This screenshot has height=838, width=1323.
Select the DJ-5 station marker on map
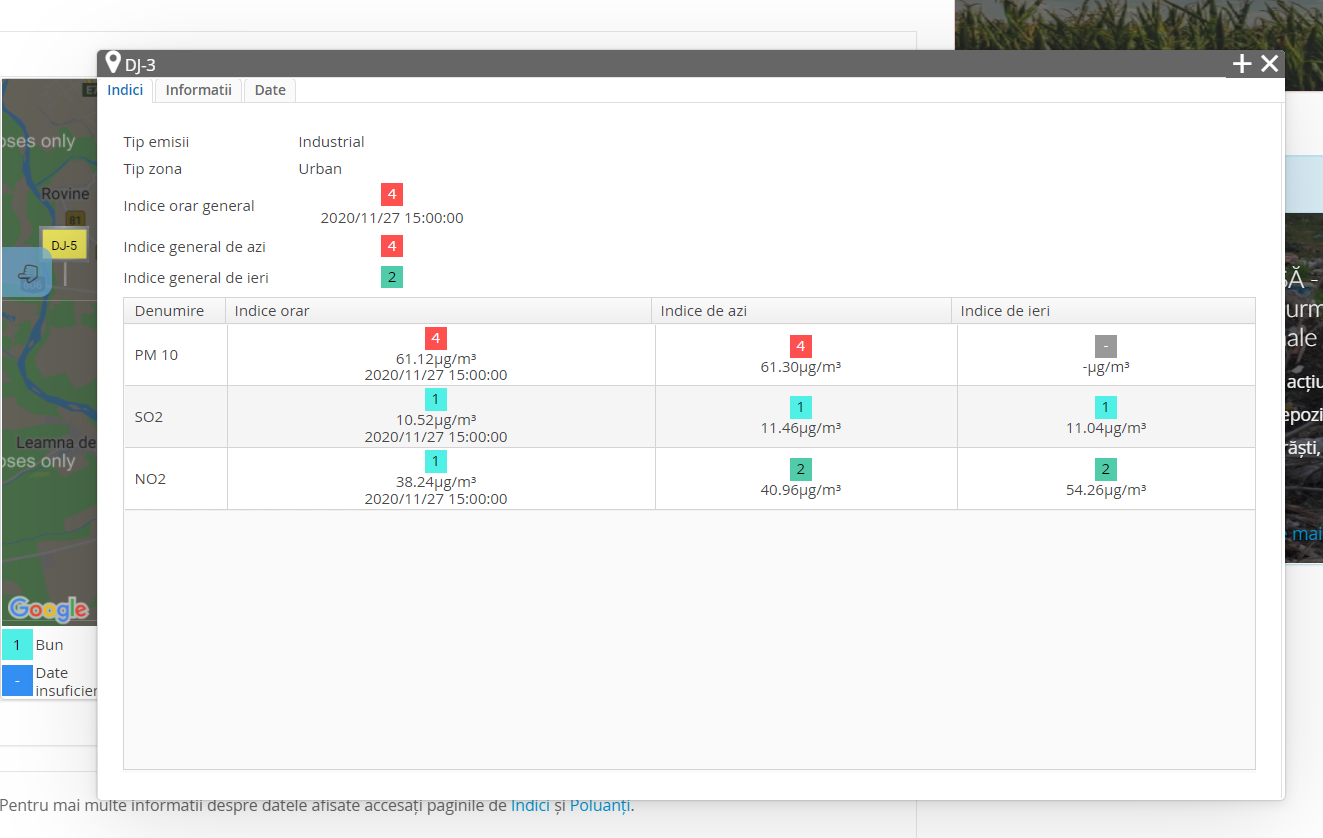coord(64,245)
